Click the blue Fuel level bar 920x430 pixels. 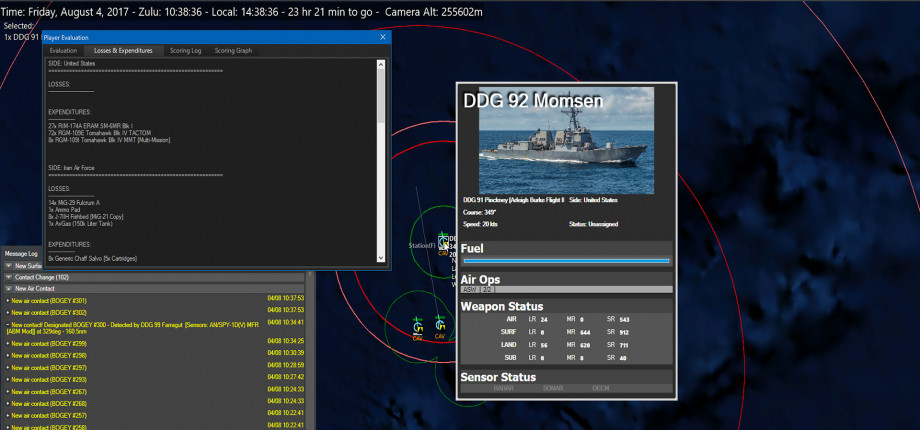566,261
